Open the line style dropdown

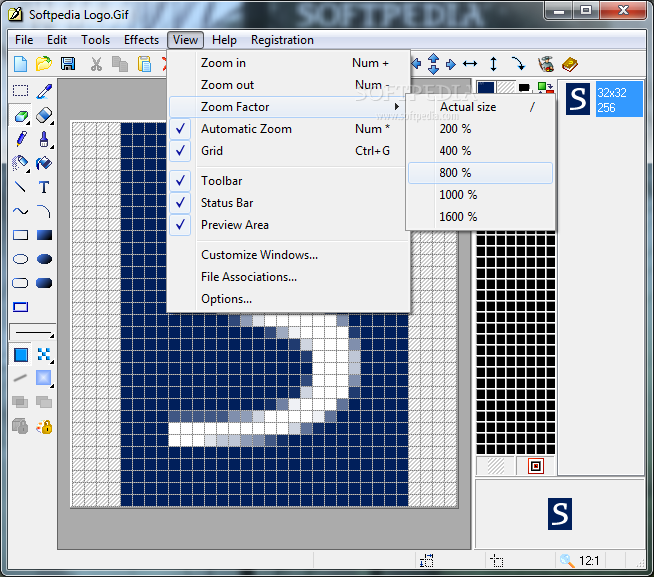[x=33, y=333]
